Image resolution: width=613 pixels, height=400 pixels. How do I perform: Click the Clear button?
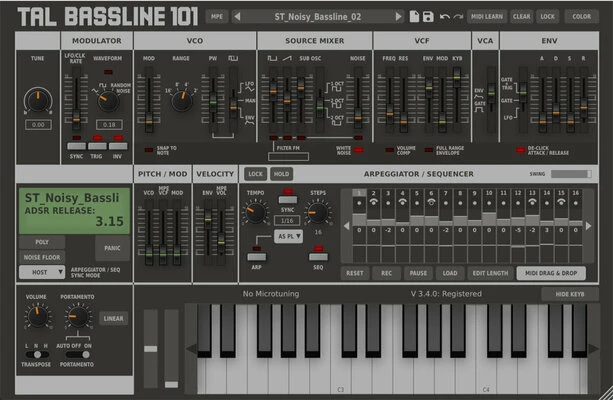[x=522, y=16]
